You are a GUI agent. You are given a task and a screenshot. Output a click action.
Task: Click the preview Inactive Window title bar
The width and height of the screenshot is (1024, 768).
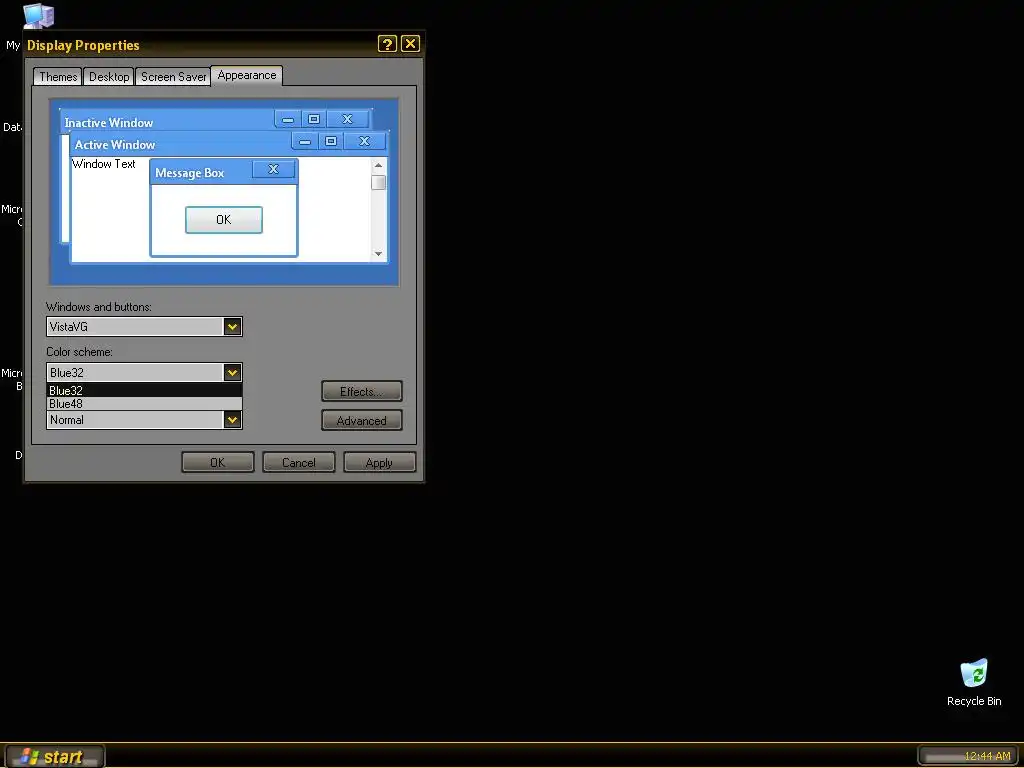[217, 121]
